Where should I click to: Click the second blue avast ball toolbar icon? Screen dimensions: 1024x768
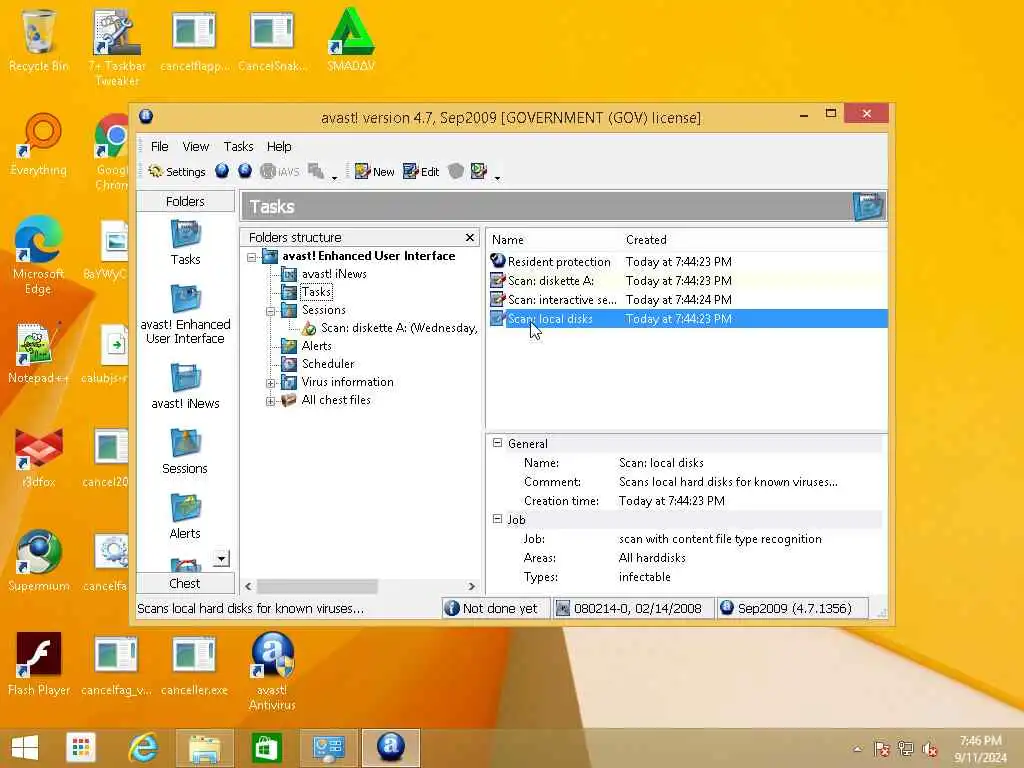coord(245,171)
